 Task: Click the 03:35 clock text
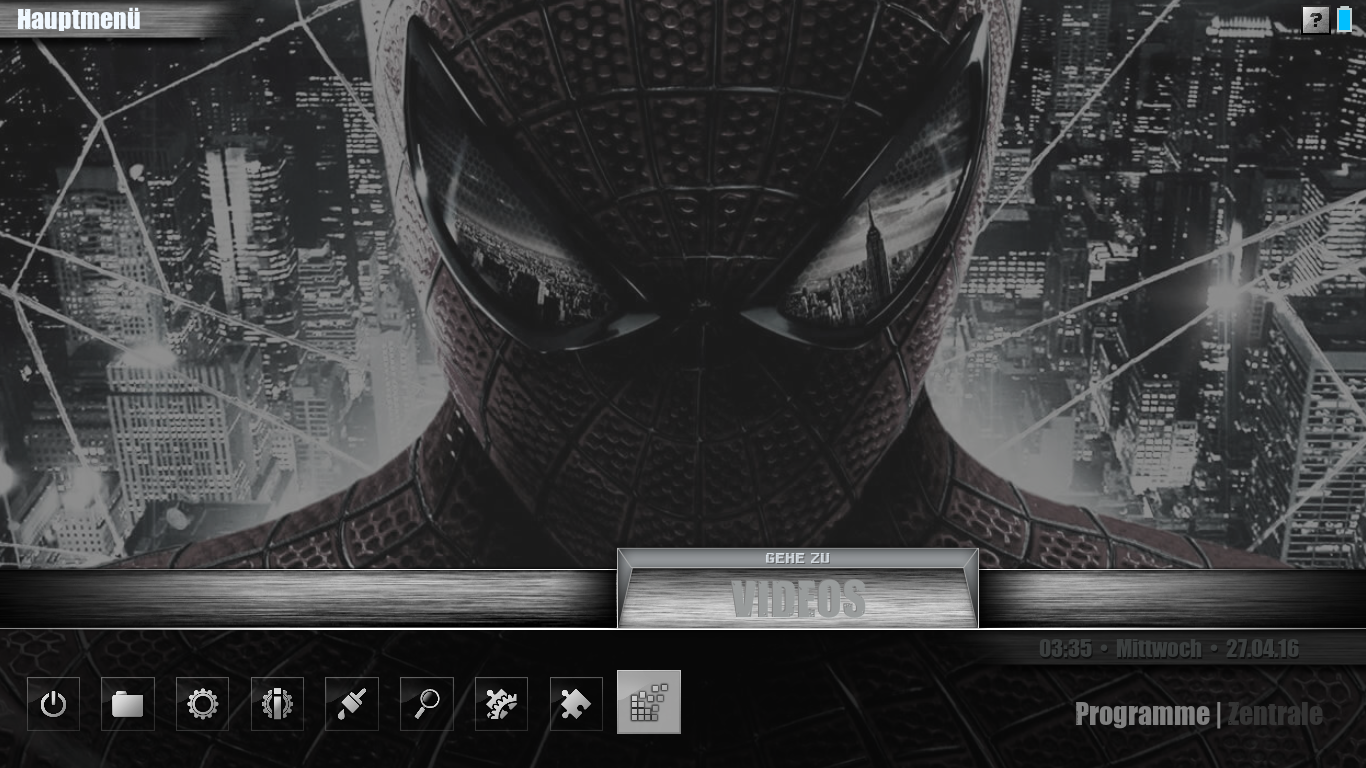1065,649
